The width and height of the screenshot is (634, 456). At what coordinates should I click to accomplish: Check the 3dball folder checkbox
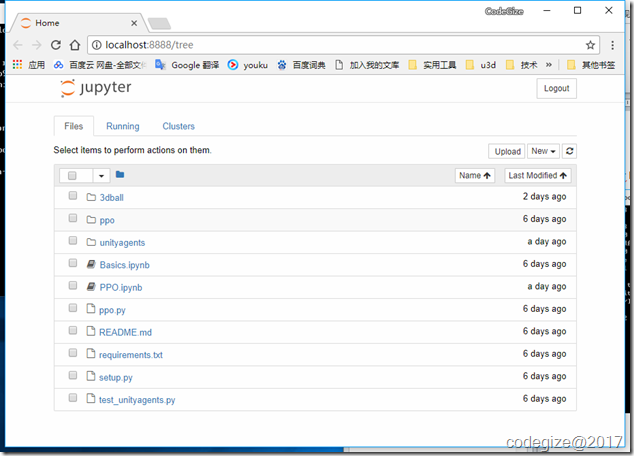[x=73, y=196]
